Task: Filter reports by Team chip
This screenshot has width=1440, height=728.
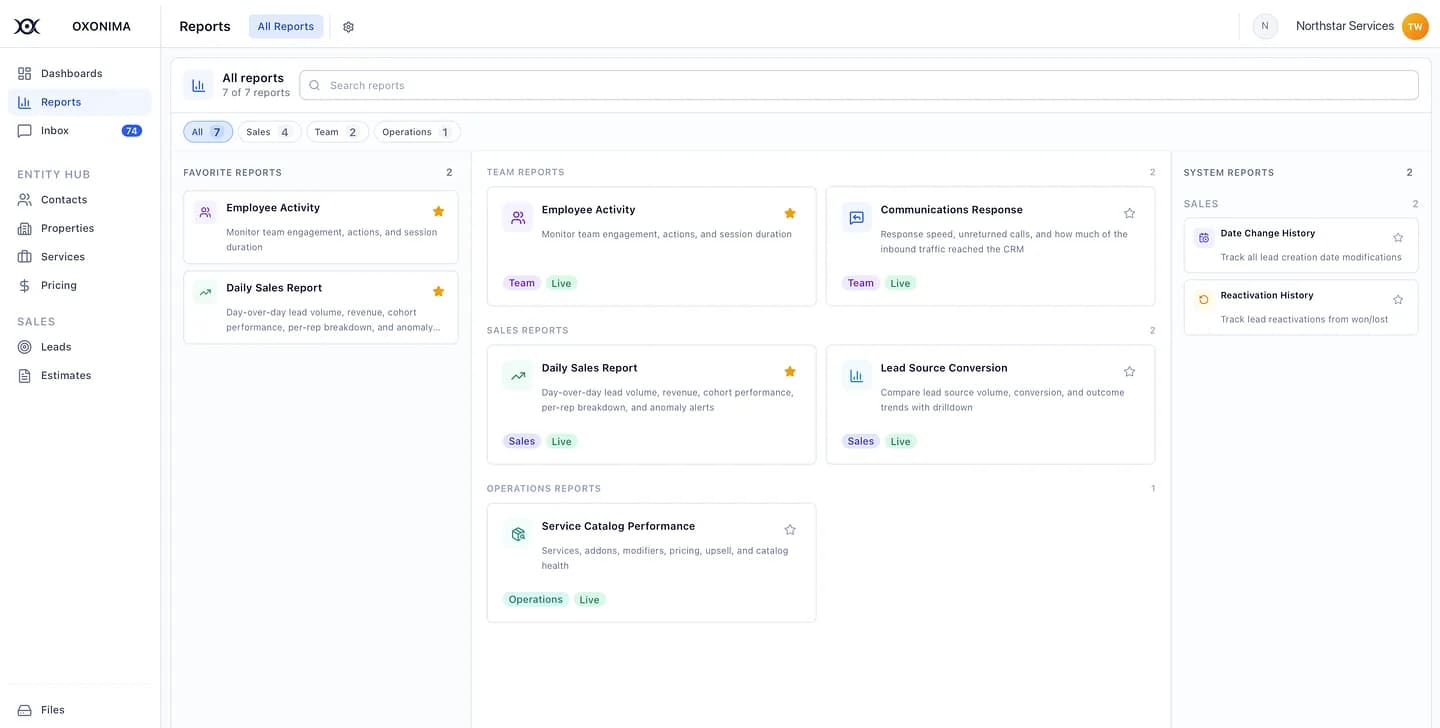Action: (x=337, y=132)
